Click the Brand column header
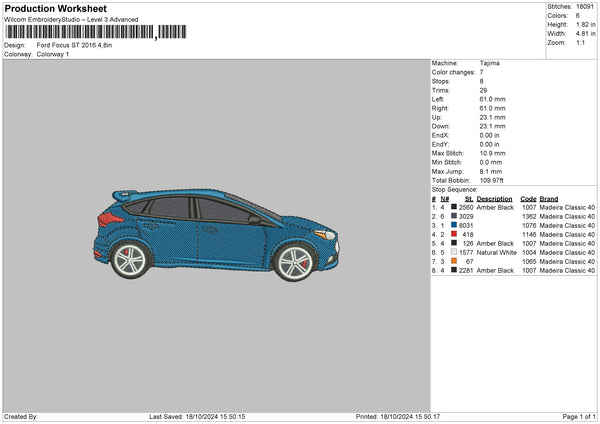The image size is (600, 424). coord(549,198)
